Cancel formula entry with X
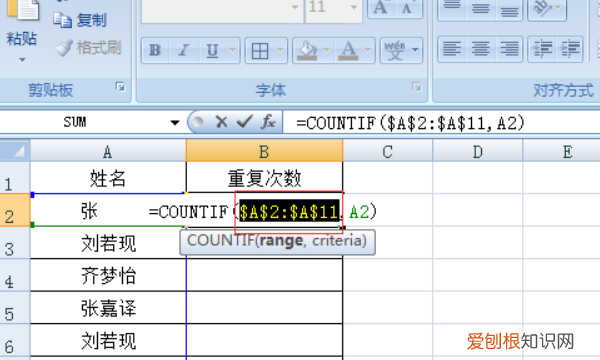 click(221, 122)
